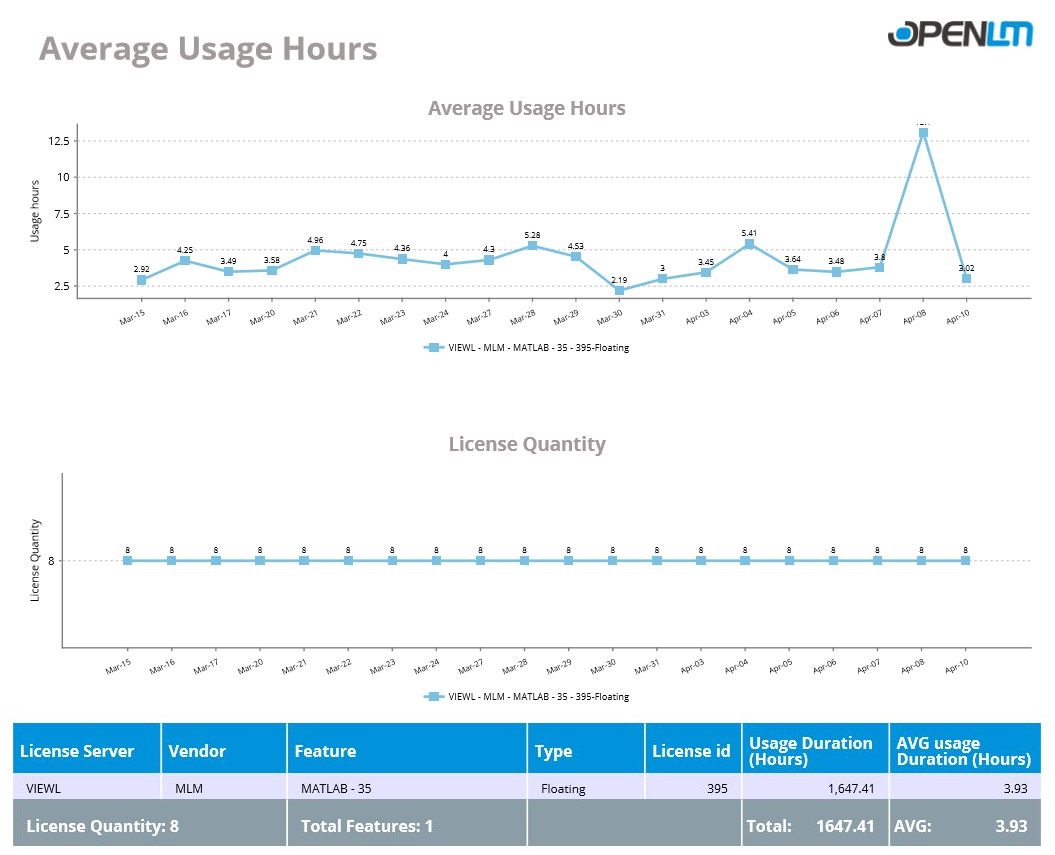Select the Mar-15 data point labeled 2.92
Screen dimensions: 1055x855
point(141,280)
